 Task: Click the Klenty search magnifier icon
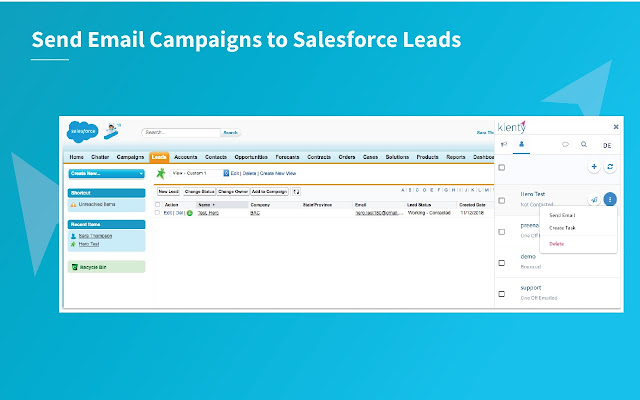point(584,144)
